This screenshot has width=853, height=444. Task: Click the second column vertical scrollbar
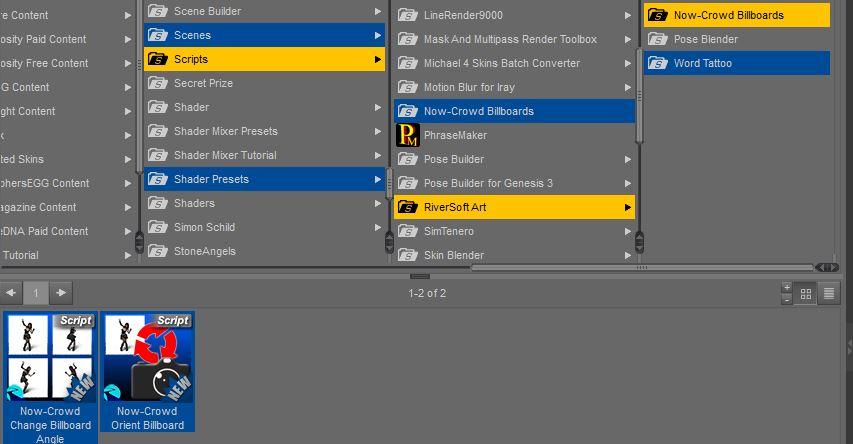(390, 183)
